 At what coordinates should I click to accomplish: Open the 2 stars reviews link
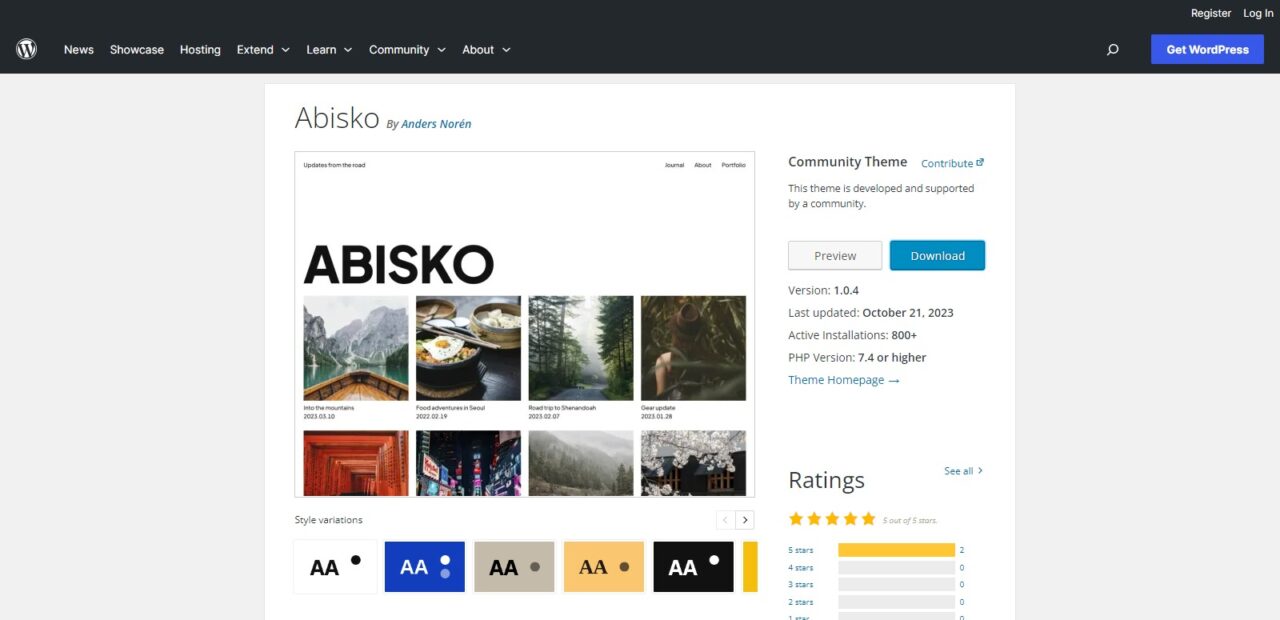801,602
